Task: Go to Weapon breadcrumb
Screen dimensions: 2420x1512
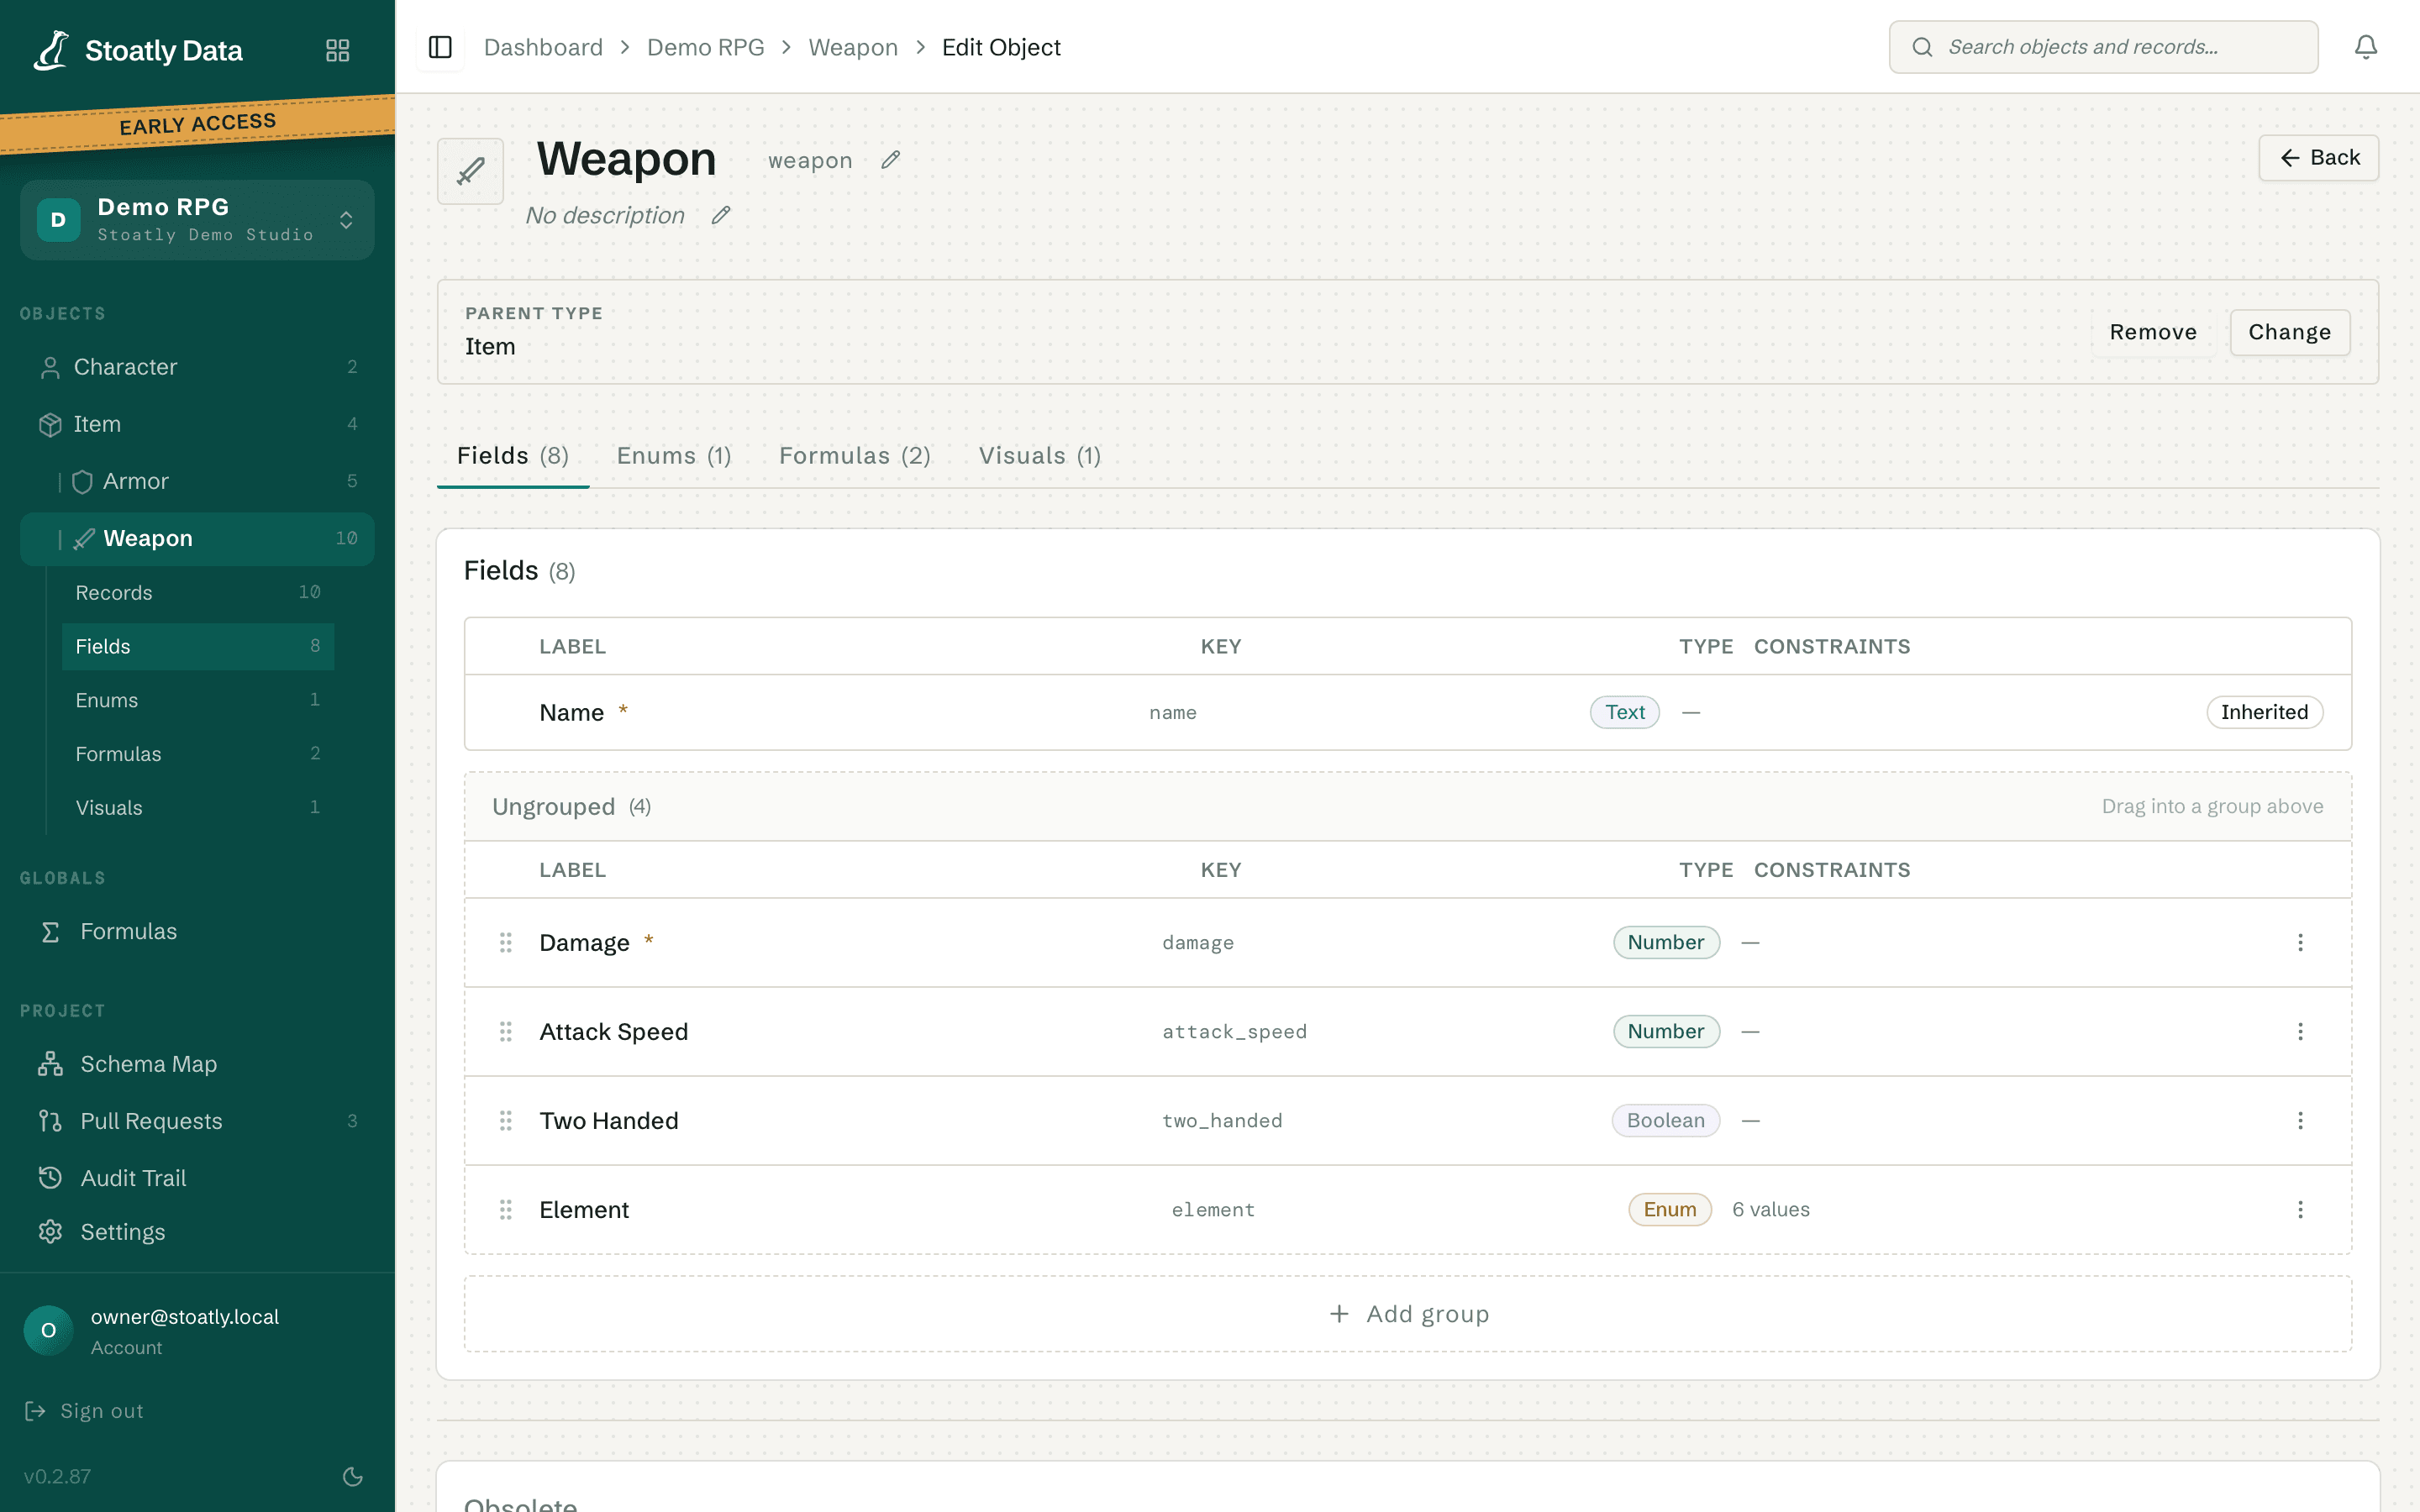Action: coord(853,47)
